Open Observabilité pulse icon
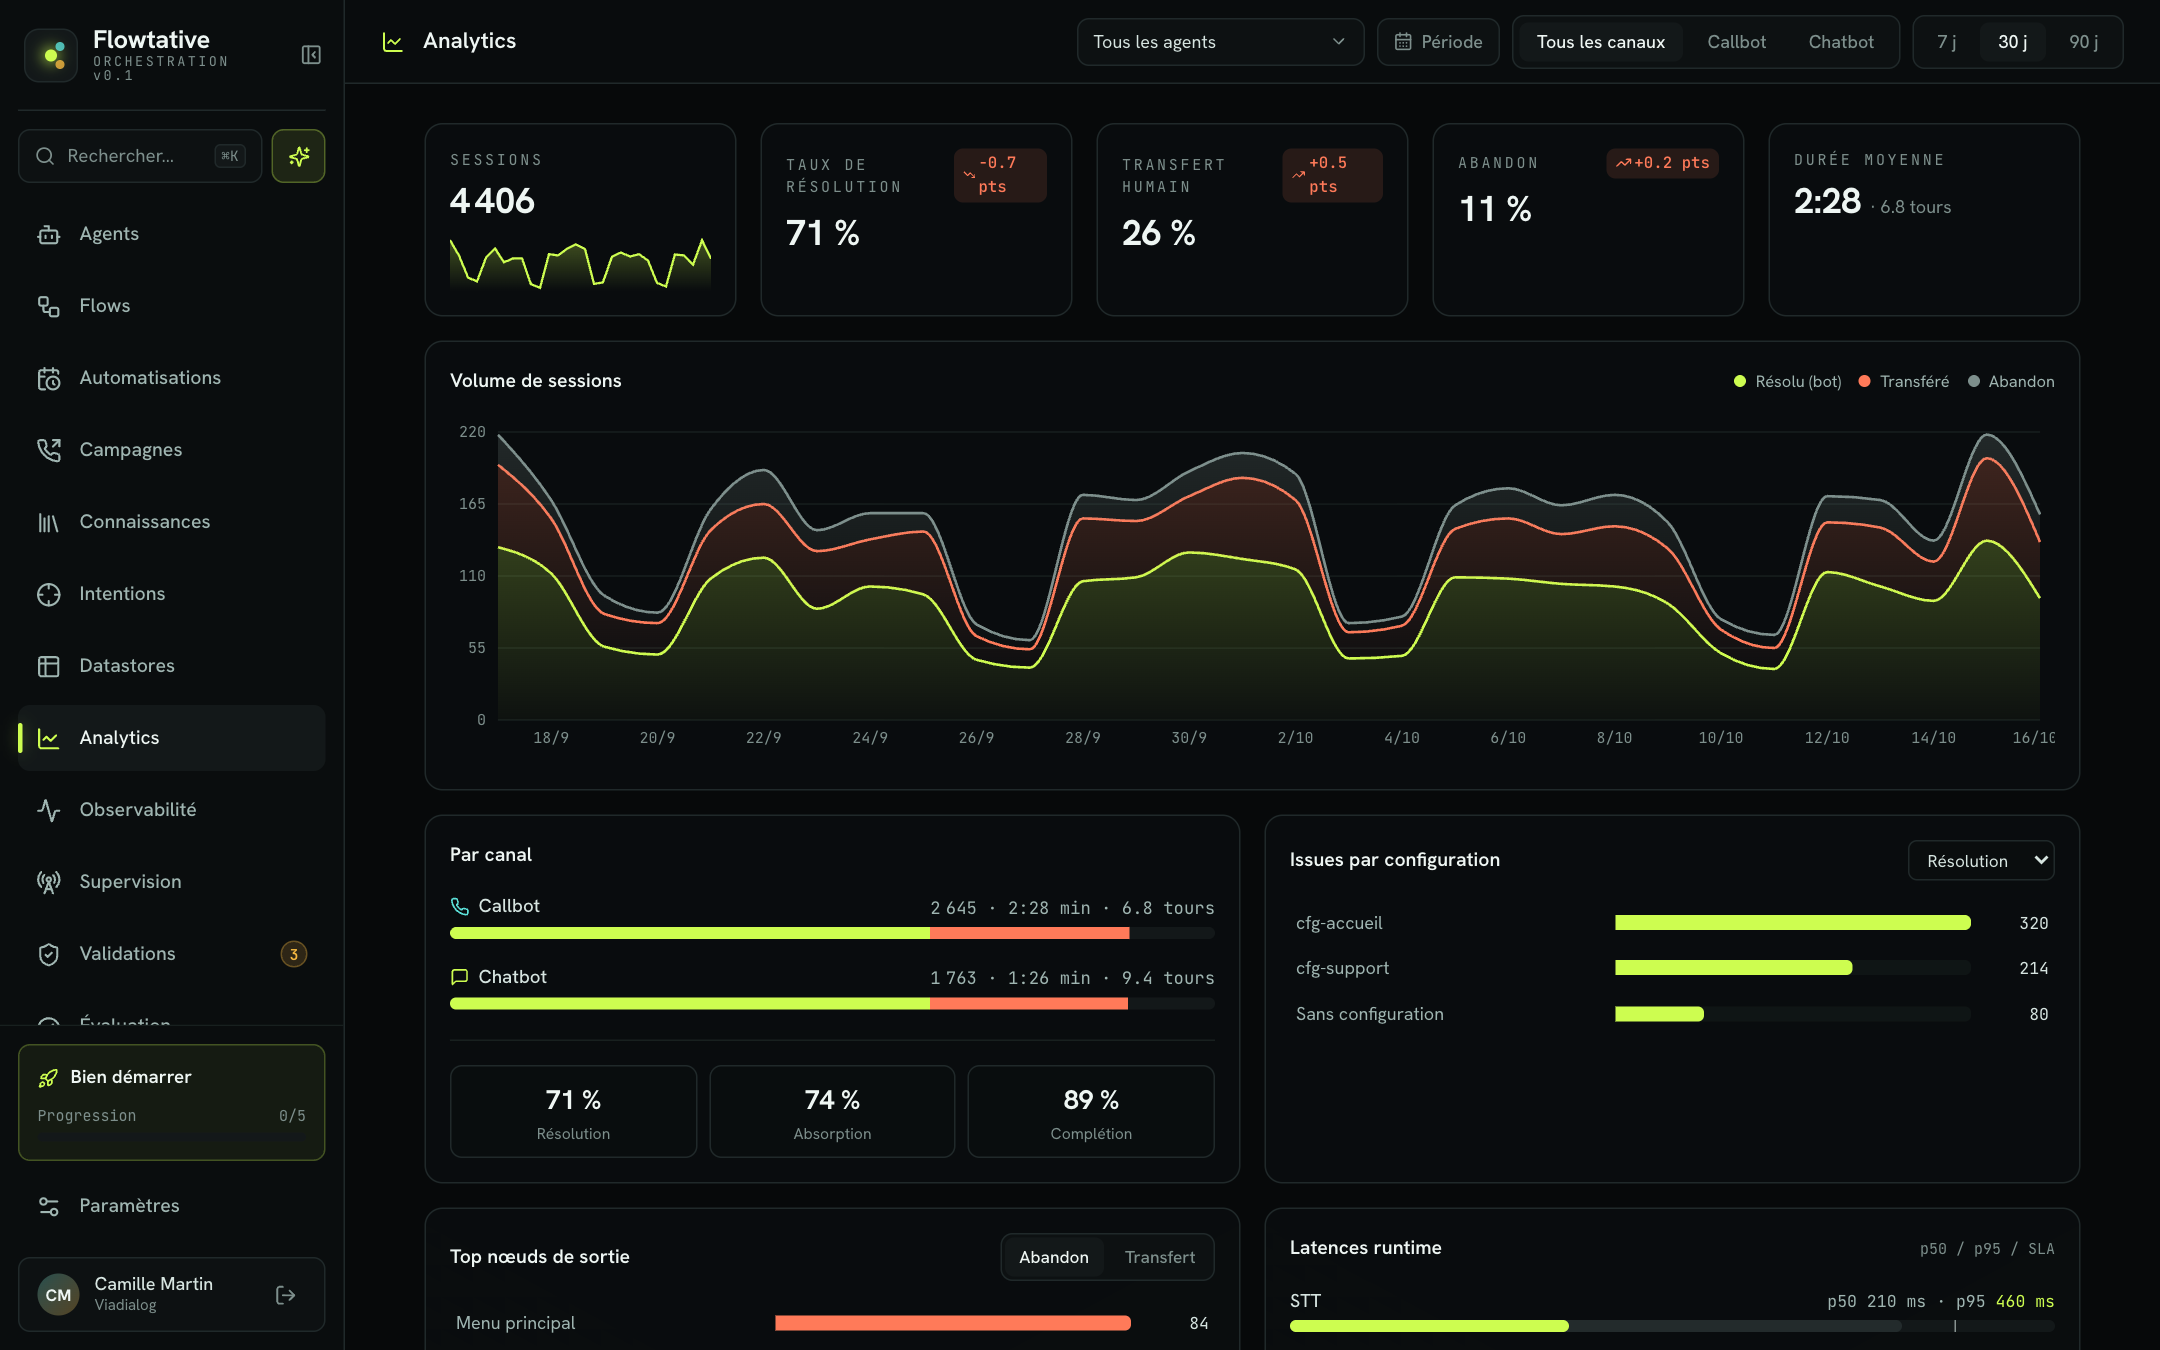 (x=49, y=810)
